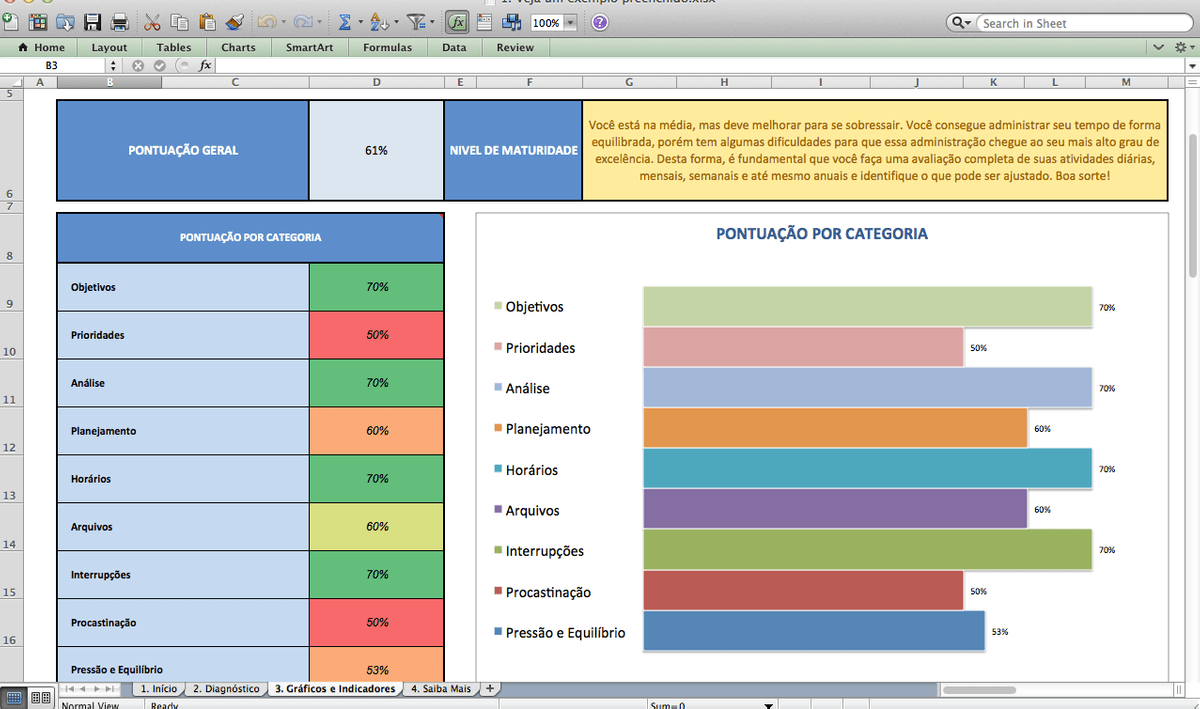Print the sheet with the printer icon

click(120, 21)
